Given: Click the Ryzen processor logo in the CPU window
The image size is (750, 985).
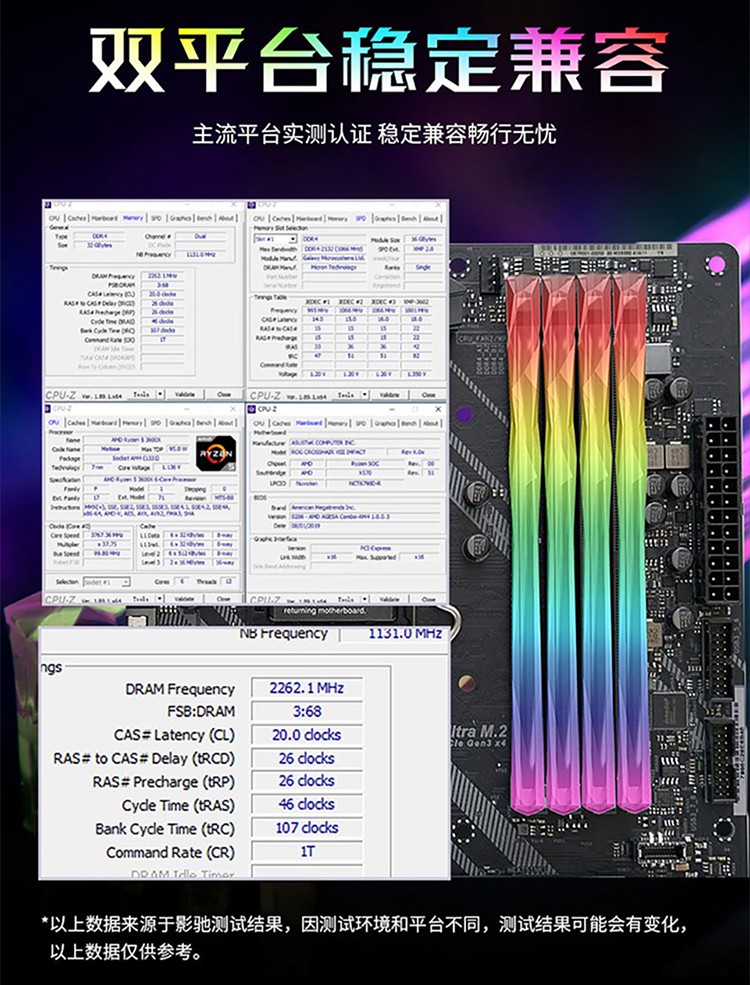Looking at the screenshot, I should (215, 453).
